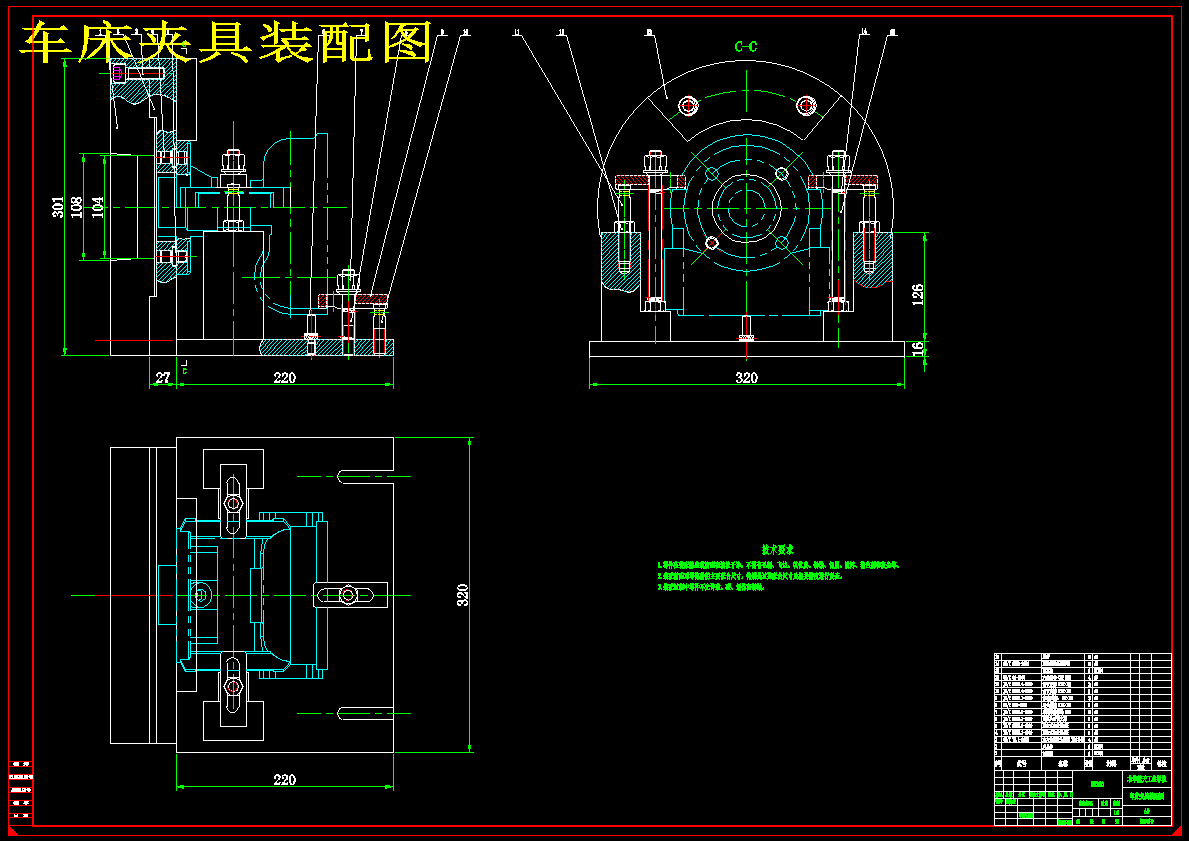The image size is (1189, 841).
Task: Select the vertical 320 dimension of the plan view
Action: point(463,595)
